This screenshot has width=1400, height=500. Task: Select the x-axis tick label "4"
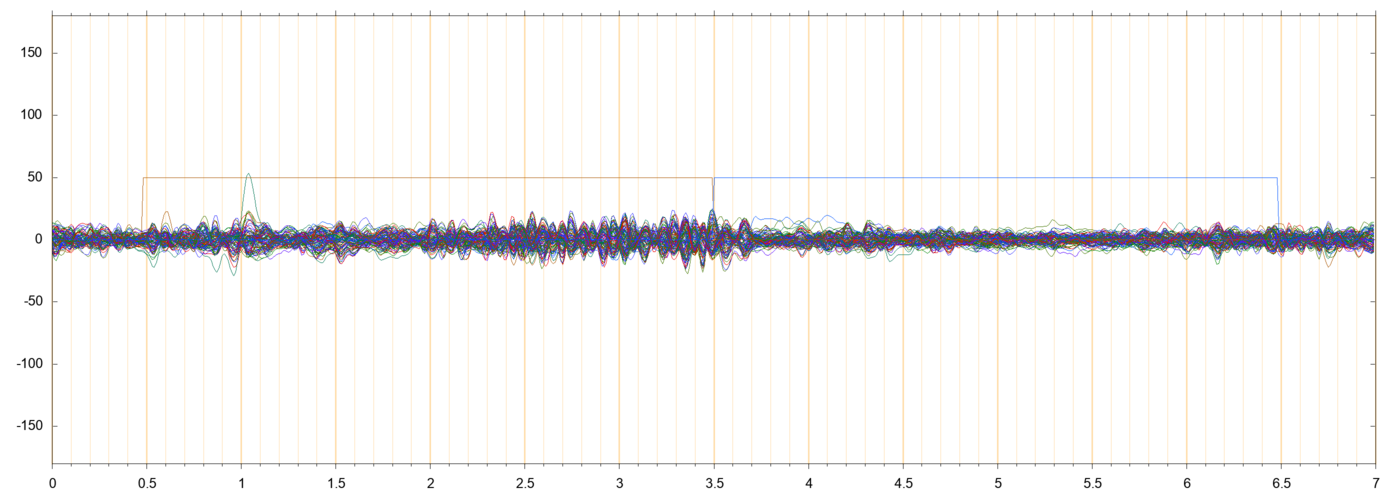pyautogui.click(x=808, y=481)
